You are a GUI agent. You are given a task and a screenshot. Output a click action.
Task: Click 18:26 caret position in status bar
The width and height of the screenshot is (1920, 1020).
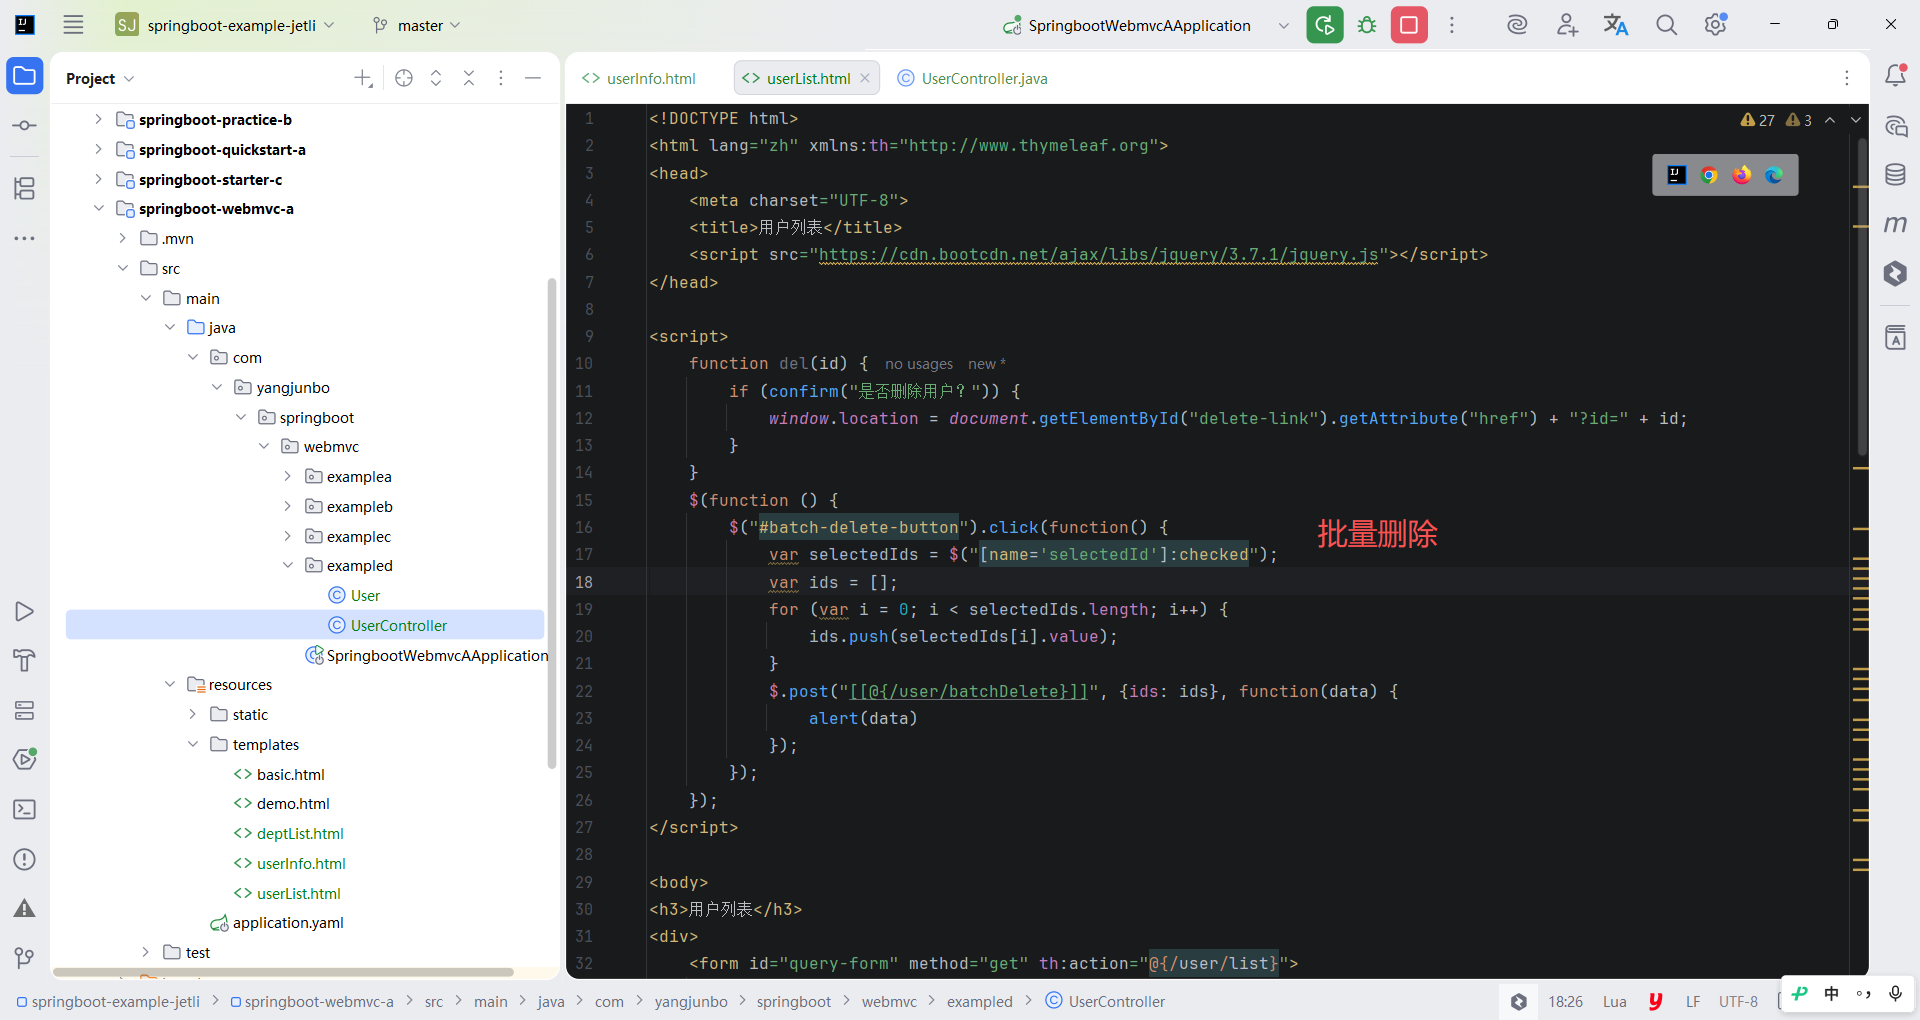[x=1566, y=1001]
